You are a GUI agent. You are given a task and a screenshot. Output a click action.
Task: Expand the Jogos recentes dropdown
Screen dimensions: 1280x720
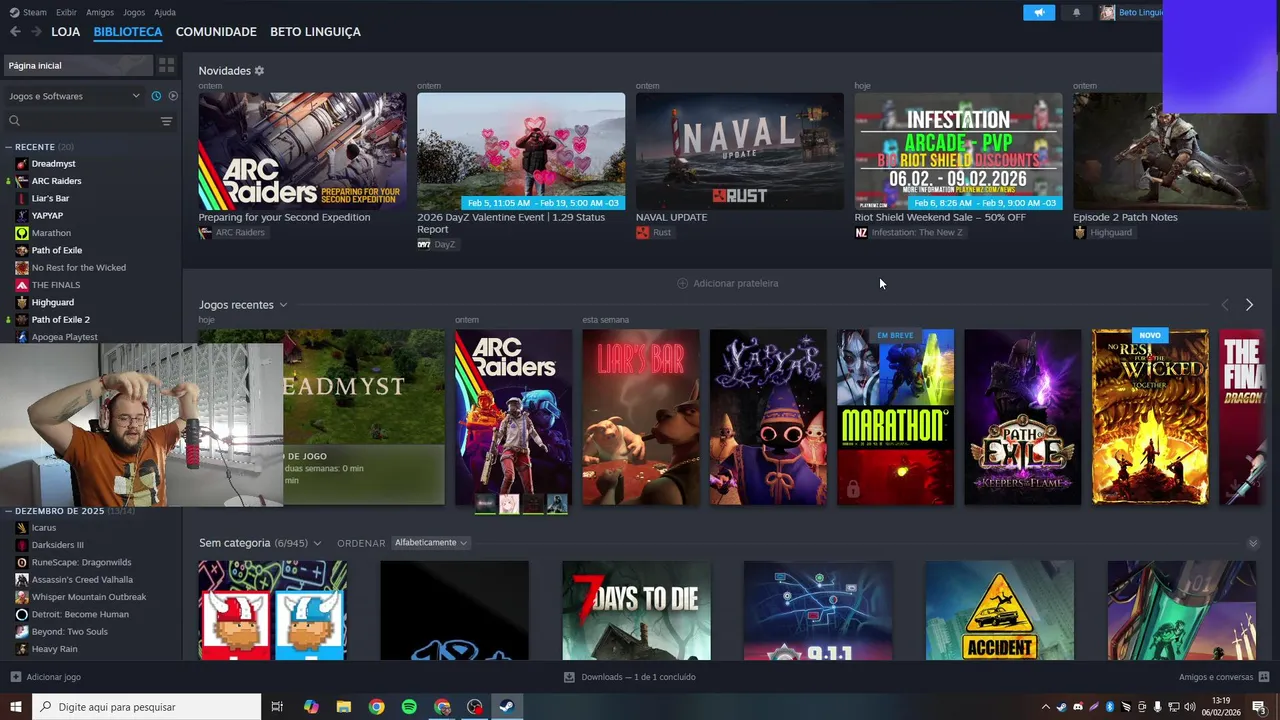(x=283, y=305)
